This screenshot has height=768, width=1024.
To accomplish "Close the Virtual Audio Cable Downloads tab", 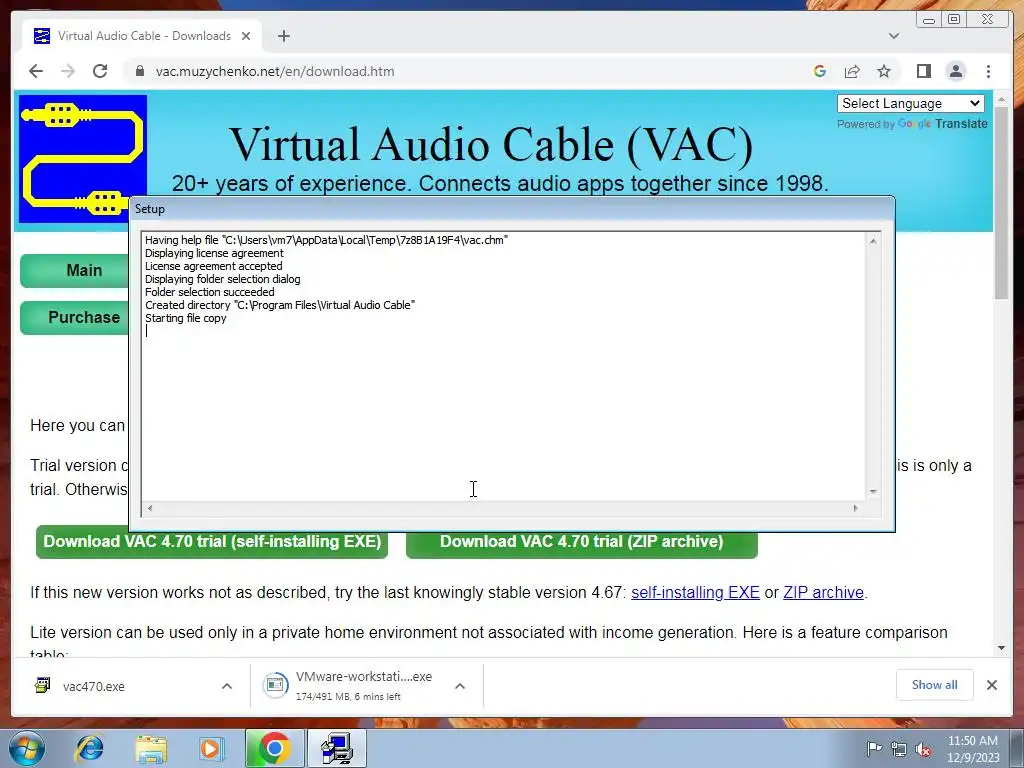I will click(246, 36).
